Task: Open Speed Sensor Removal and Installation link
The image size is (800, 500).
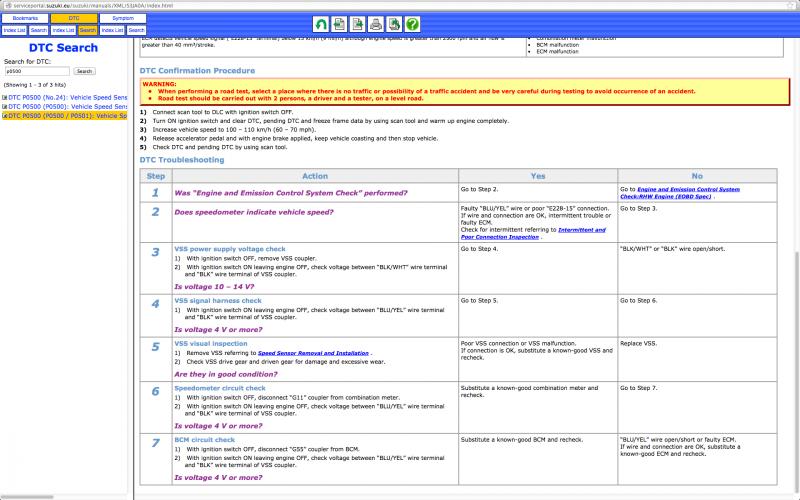Action: 313,353
